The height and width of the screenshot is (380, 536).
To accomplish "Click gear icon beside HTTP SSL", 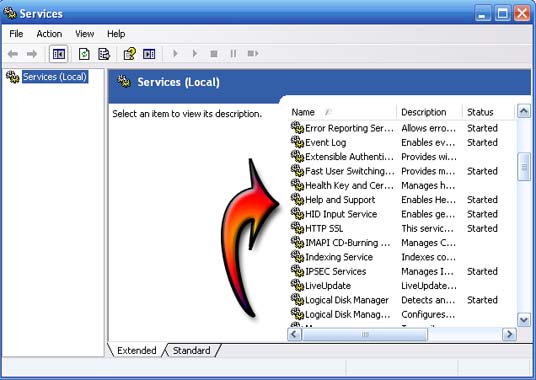I will (x=297, y=227).
